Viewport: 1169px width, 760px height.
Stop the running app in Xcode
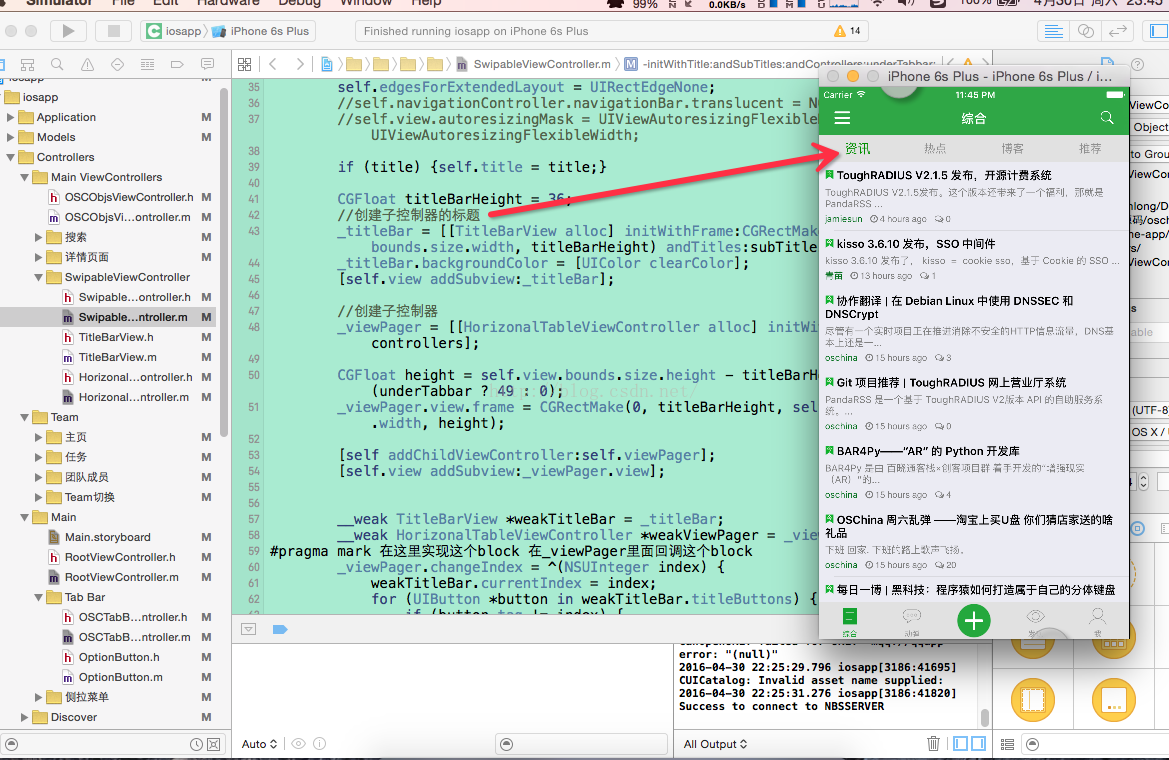pos(113,31)
